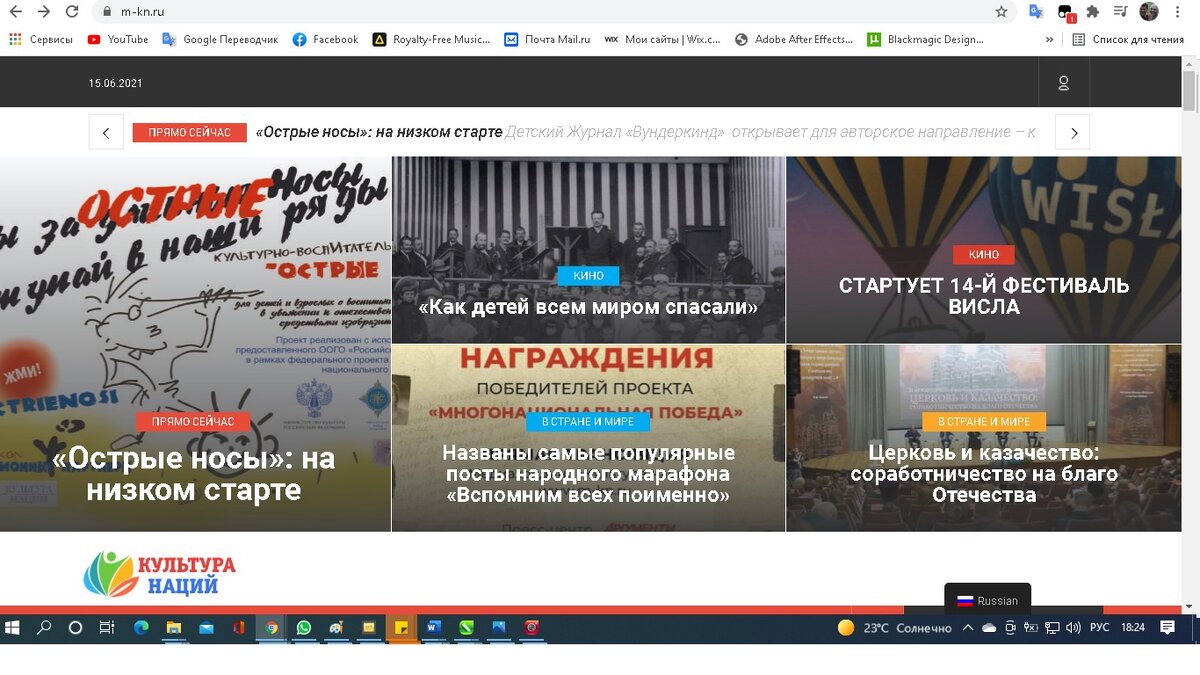
Task: Expand hidden system tray icons chevron
Action: pyautogui.click(x=968, y=628)
